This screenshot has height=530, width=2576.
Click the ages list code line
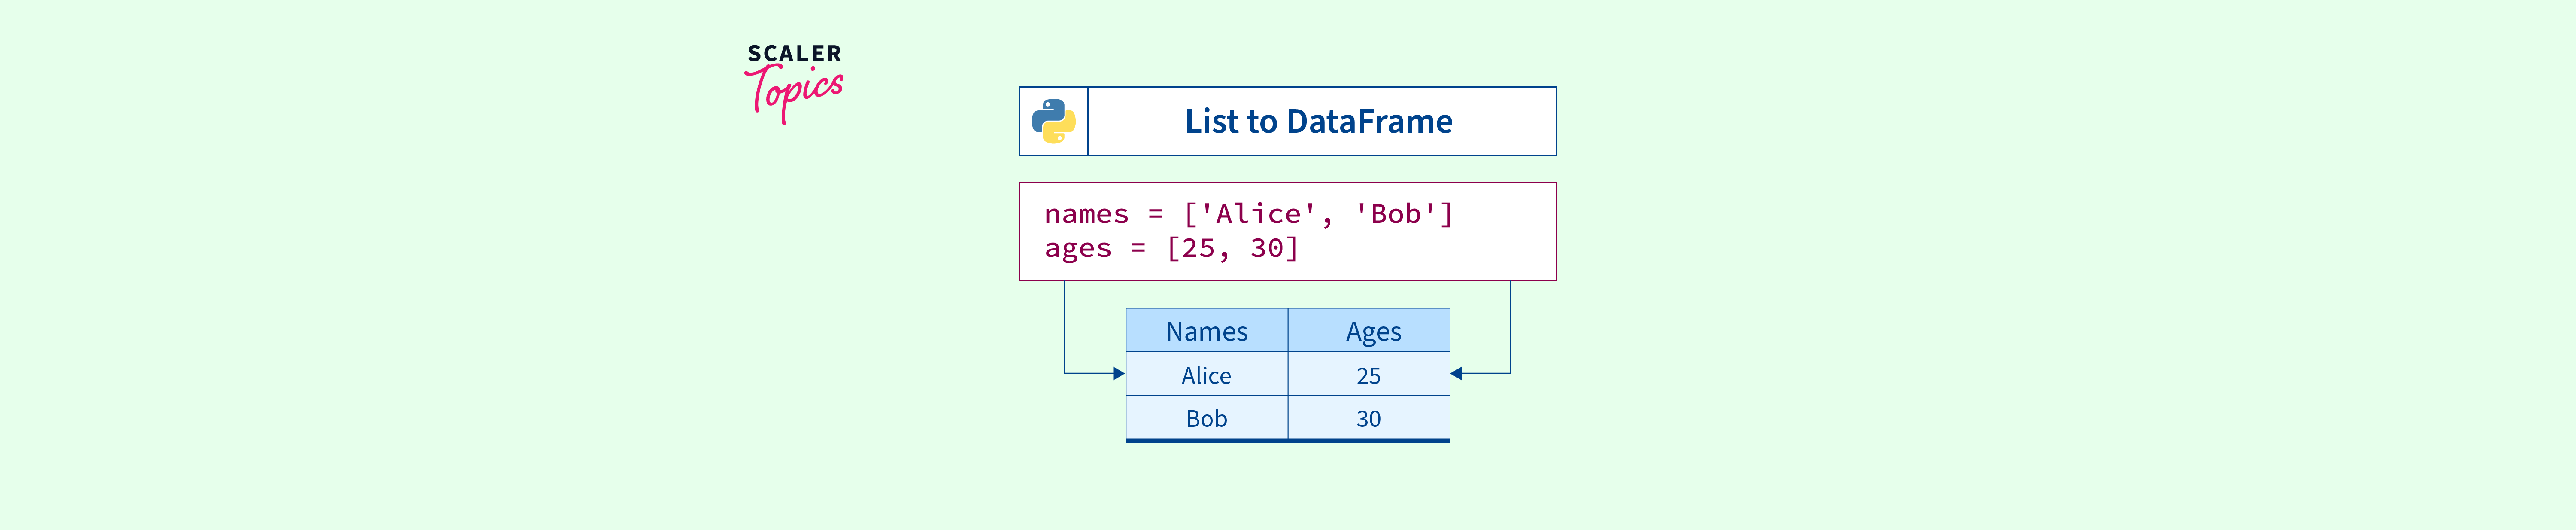pyautogui.click(x=1171, y=248)
